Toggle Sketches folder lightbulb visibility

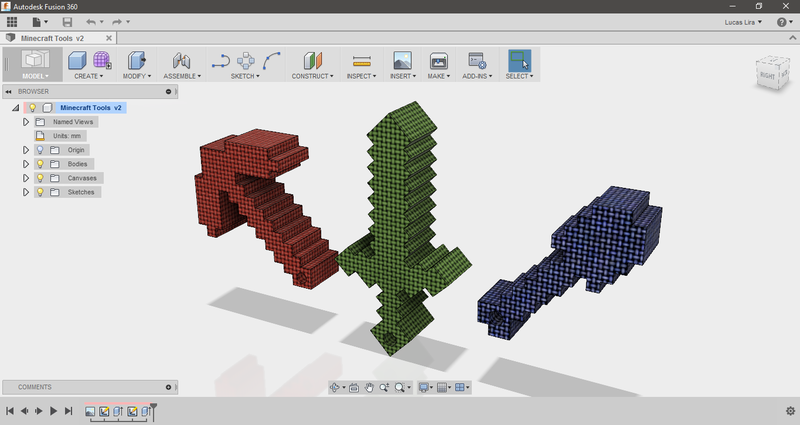tap(40, 192)
